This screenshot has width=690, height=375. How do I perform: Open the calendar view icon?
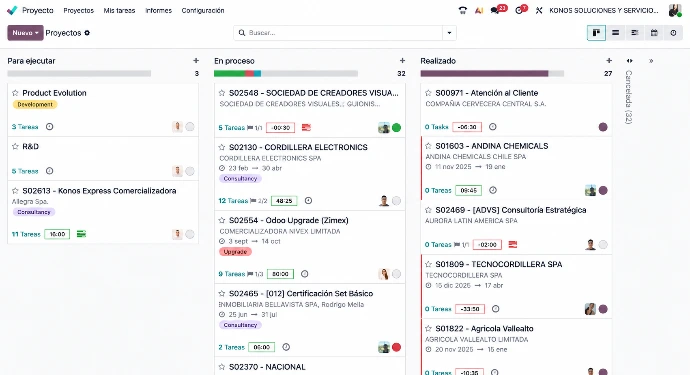pyautogui.click(x=654, y=33)
